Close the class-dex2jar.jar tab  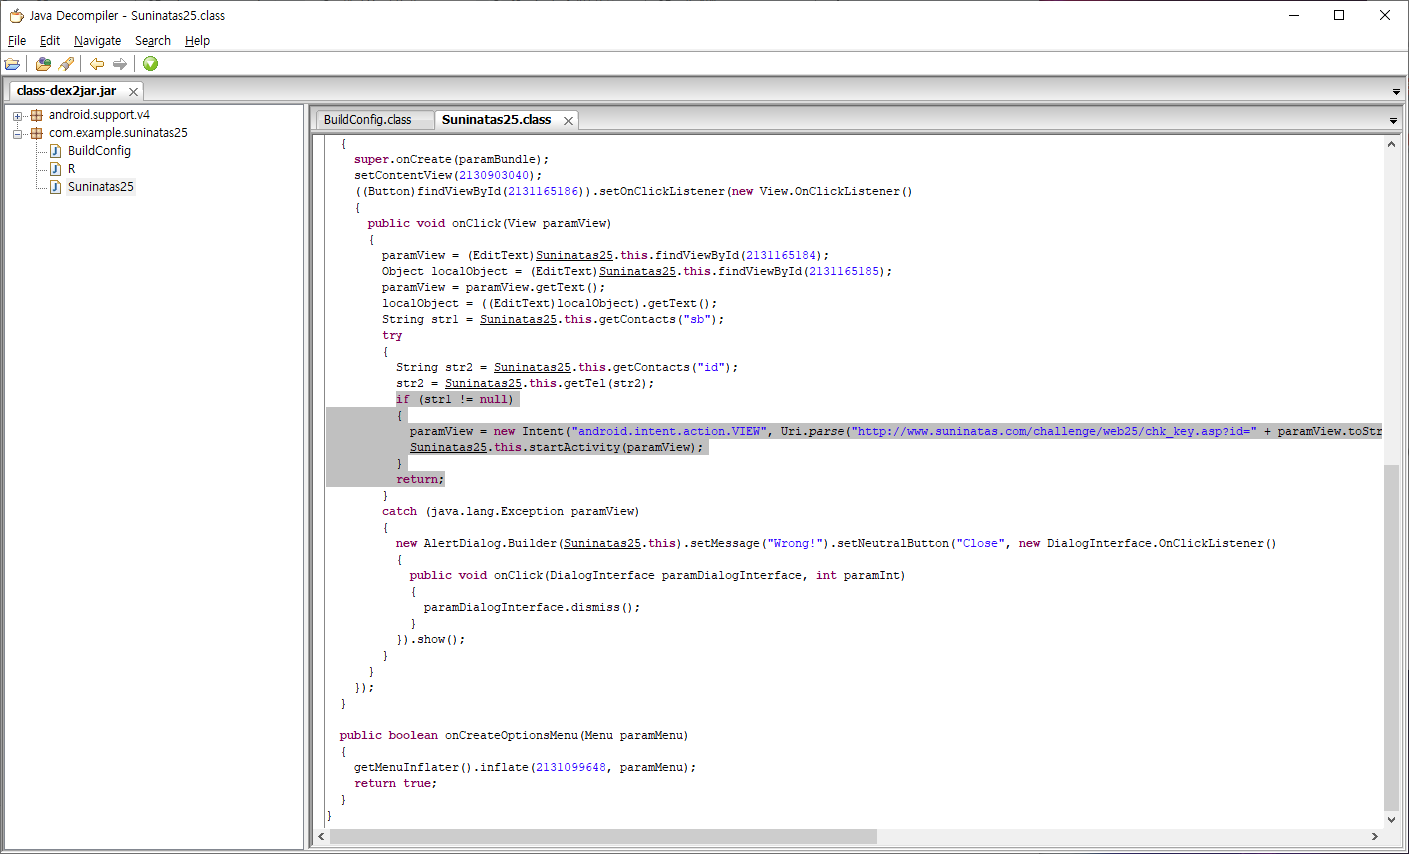coord(133,92)
